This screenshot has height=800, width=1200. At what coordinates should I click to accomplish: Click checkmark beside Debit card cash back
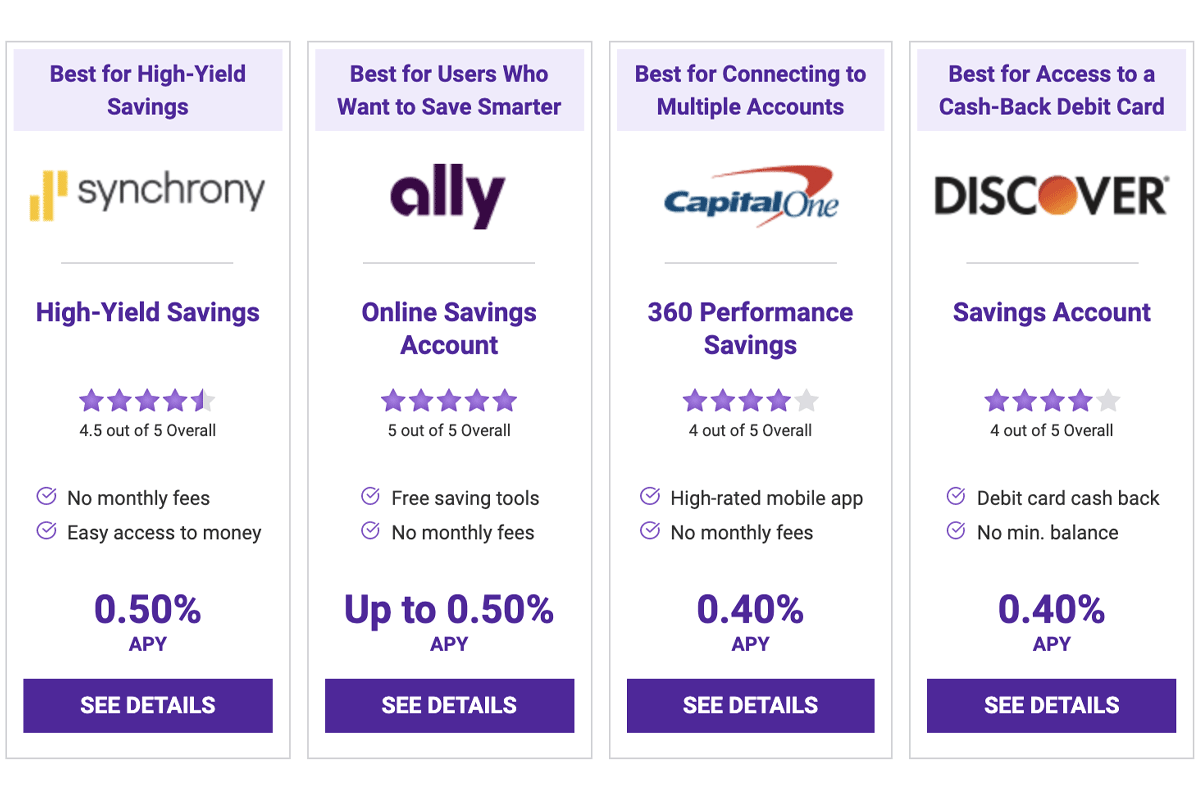[956, 496]
